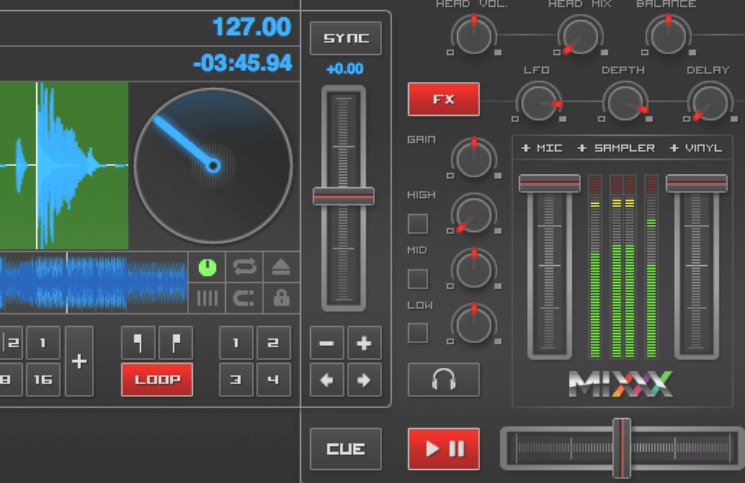Activate hotcue 3 button
The width and height of the screenshot is (745, 483).
[x=236, y=380]
